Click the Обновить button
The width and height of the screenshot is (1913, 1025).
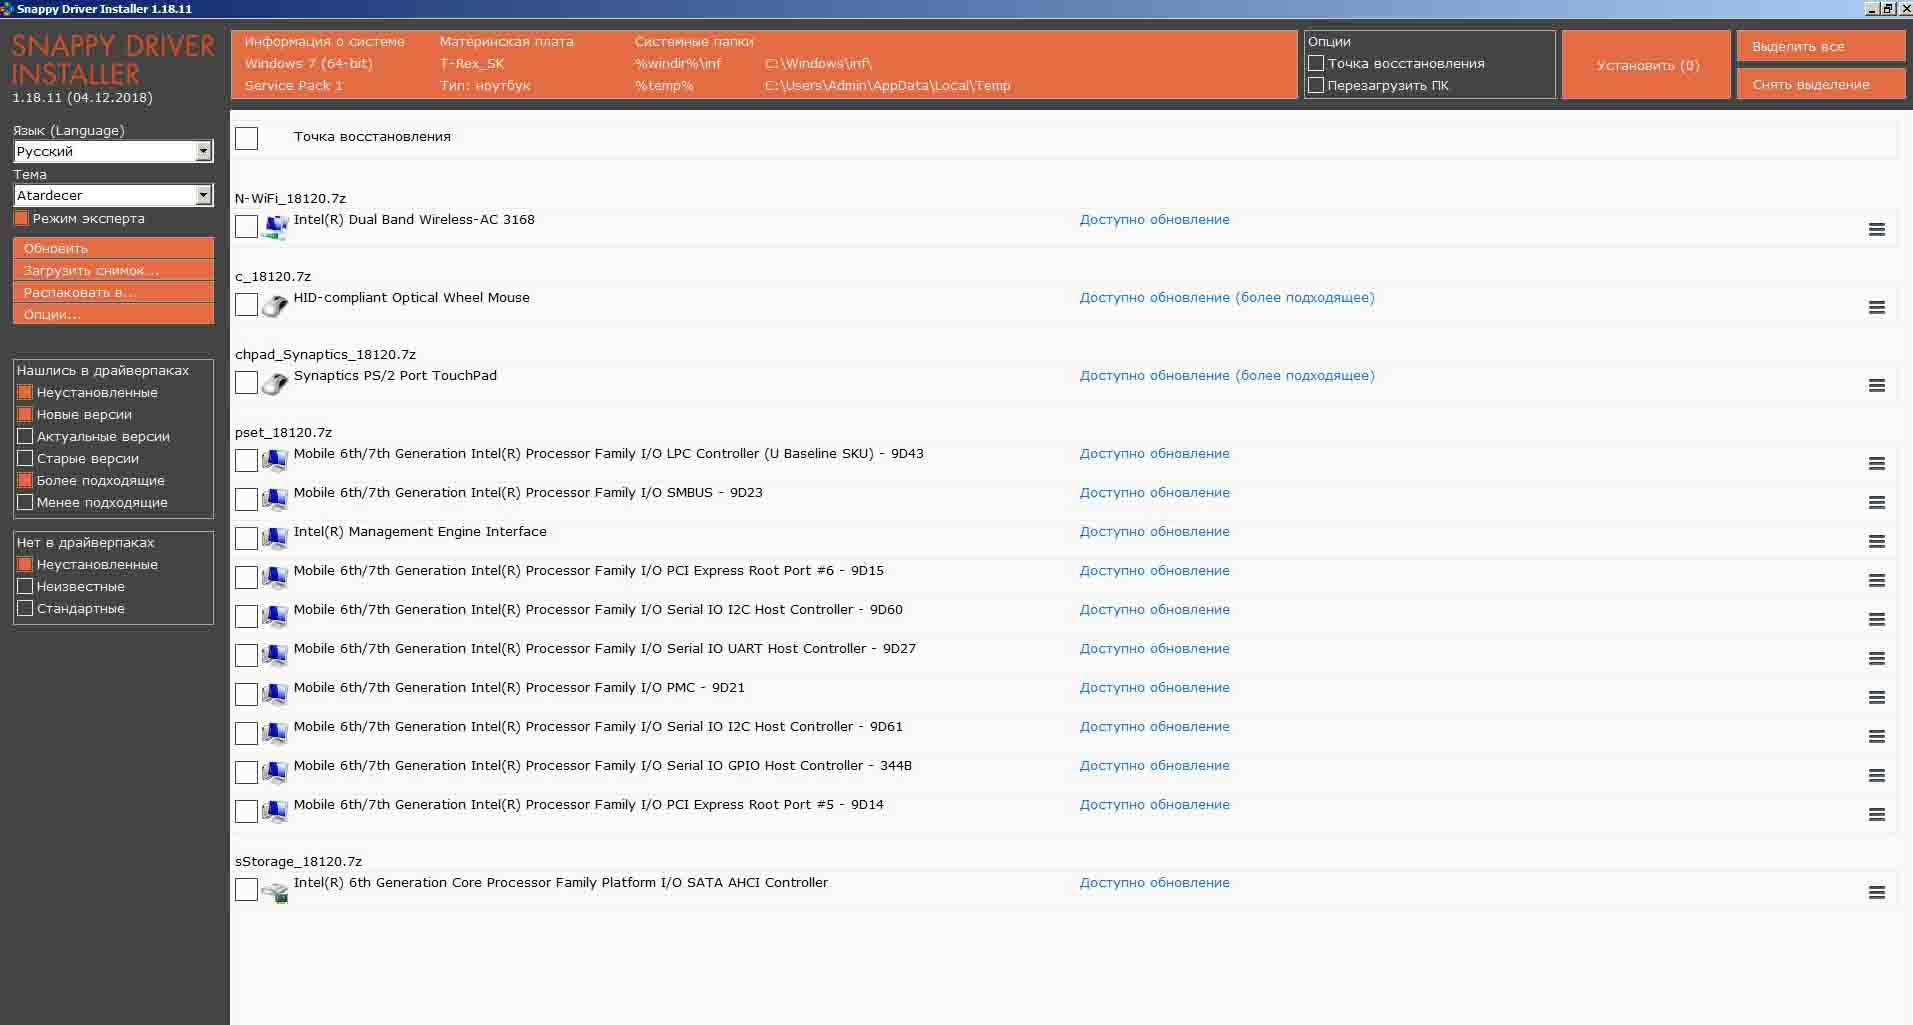(x=113, y=248)
